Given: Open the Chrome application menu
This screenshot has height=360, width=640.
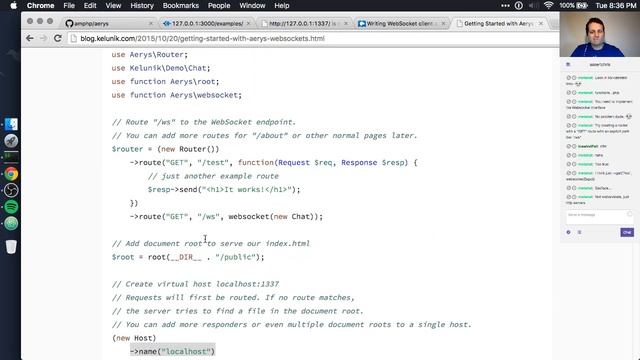Looking at the screenshot, I should coord(40,6).
